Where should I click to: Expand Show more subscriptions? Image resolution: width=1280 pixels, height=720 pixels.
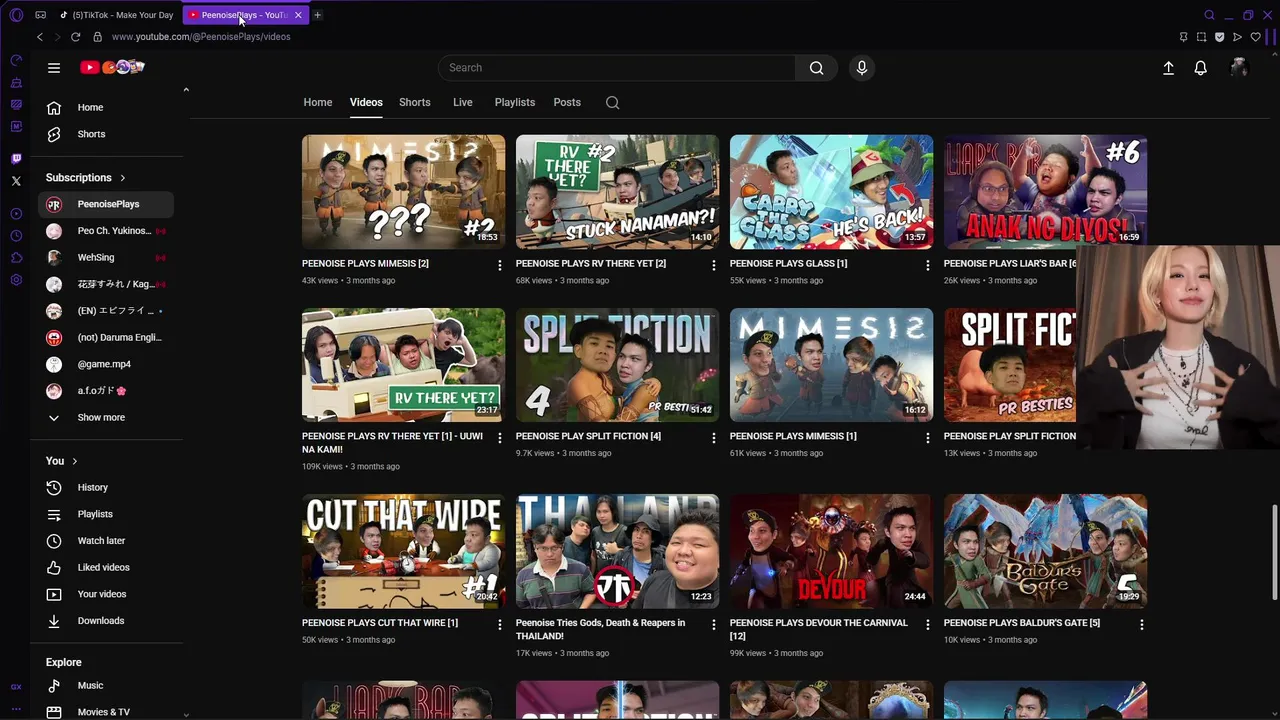click(100, 417)
